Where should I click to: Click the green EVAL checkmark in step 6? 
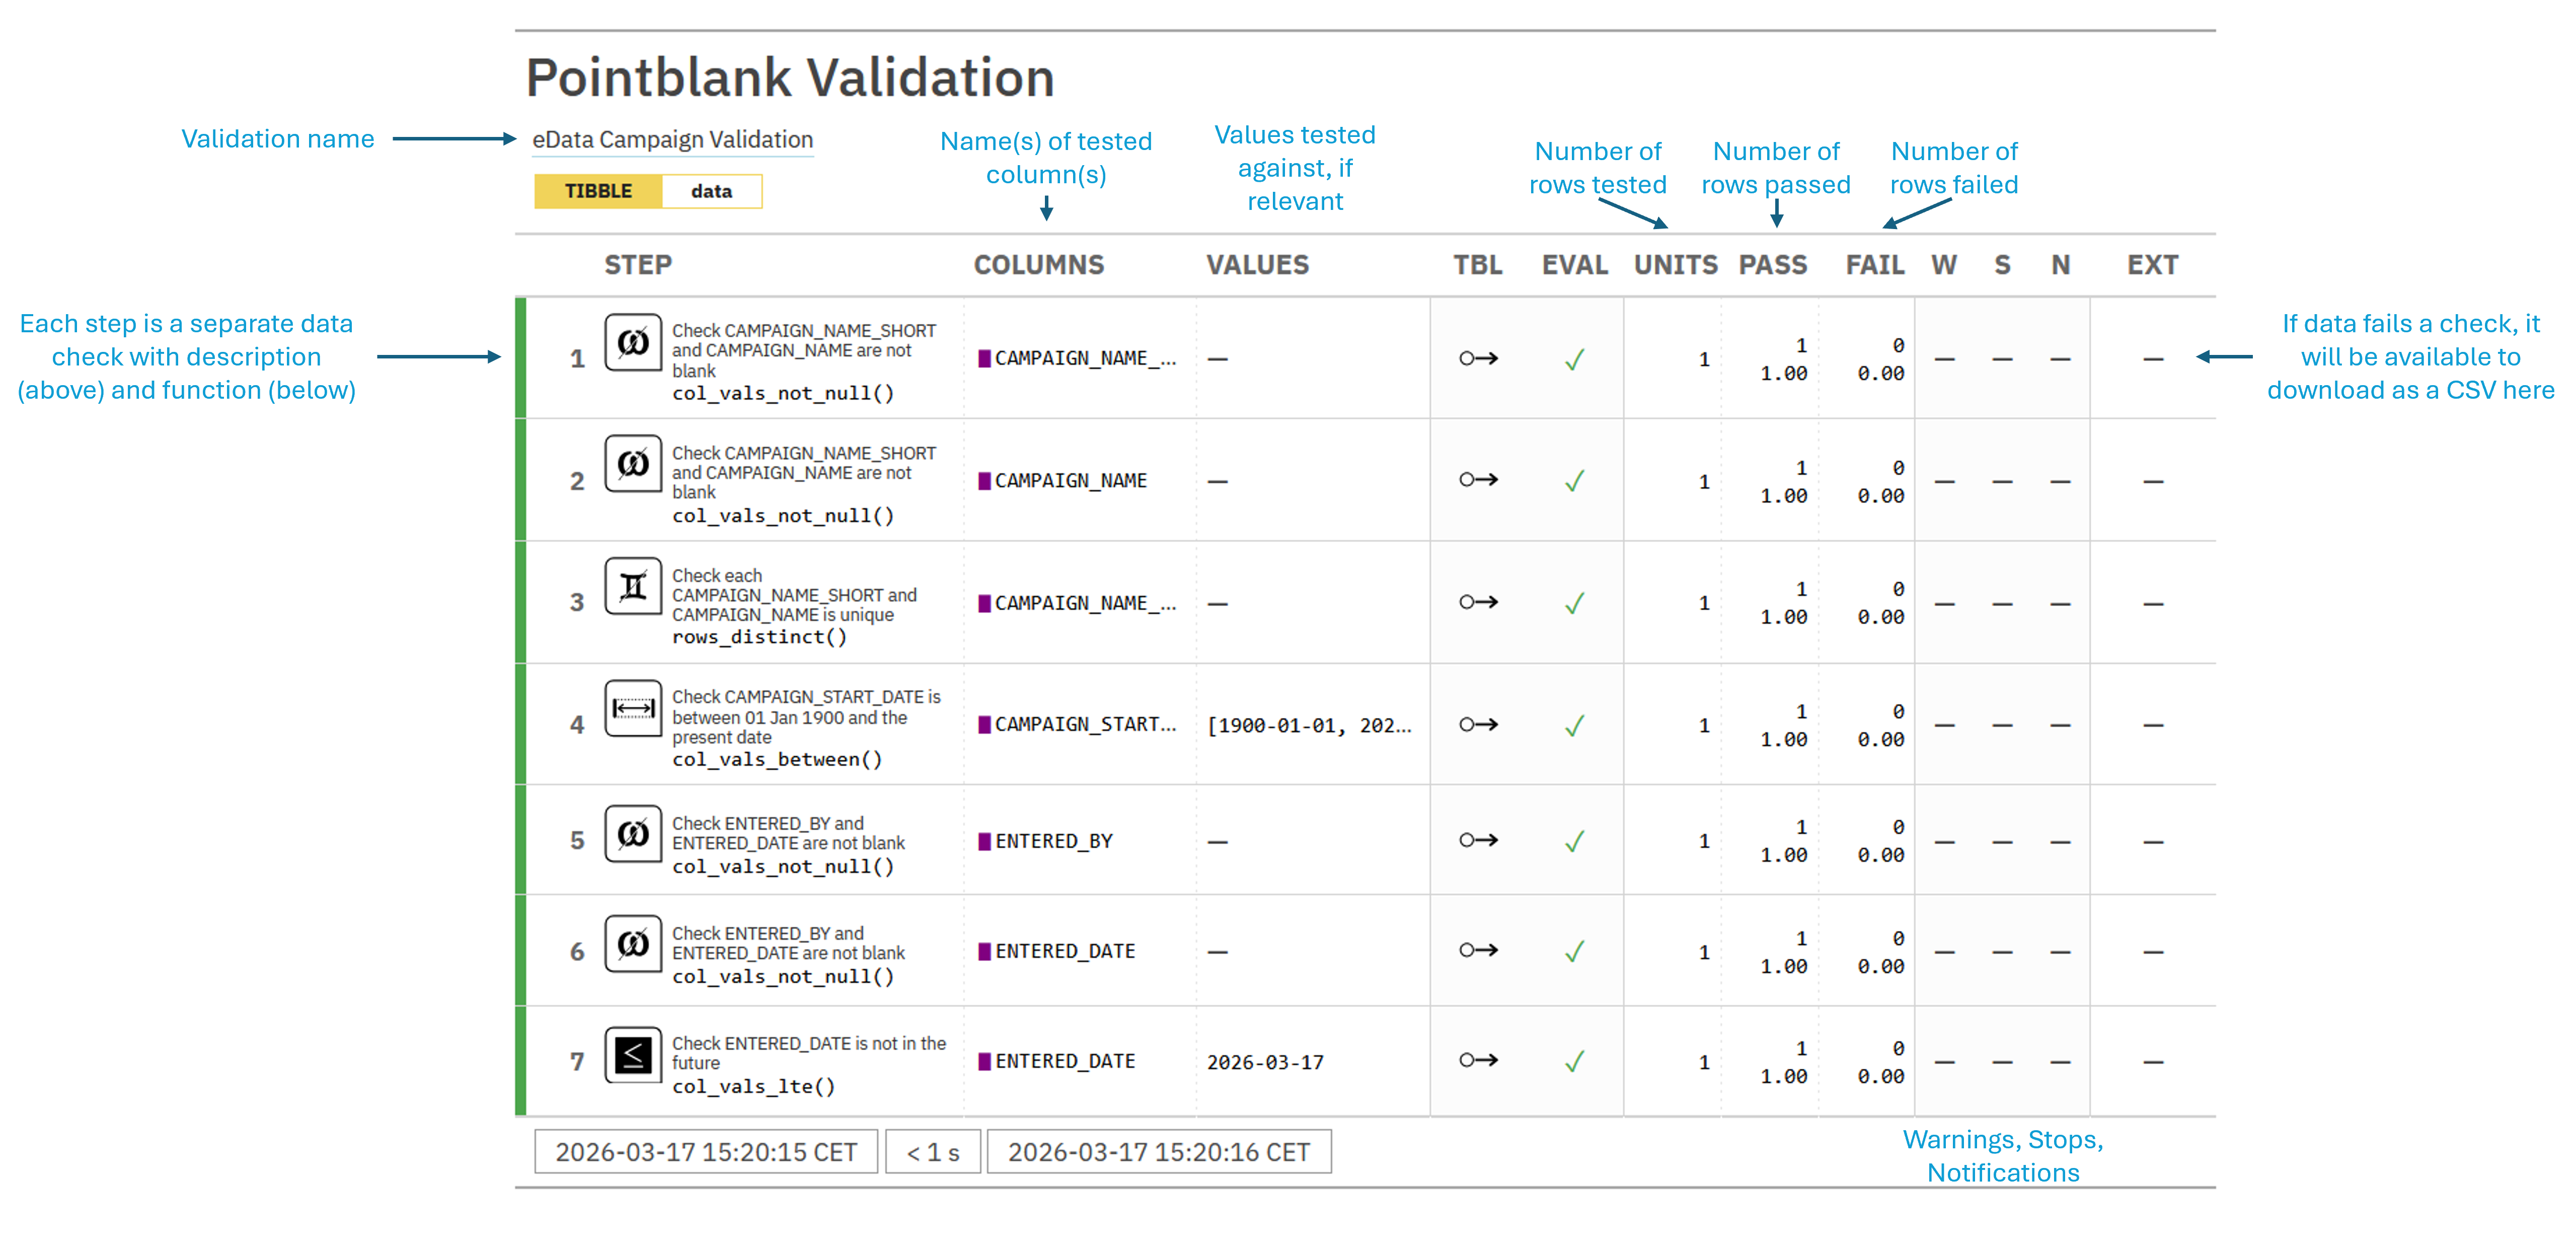click(x=1574, y=951)
